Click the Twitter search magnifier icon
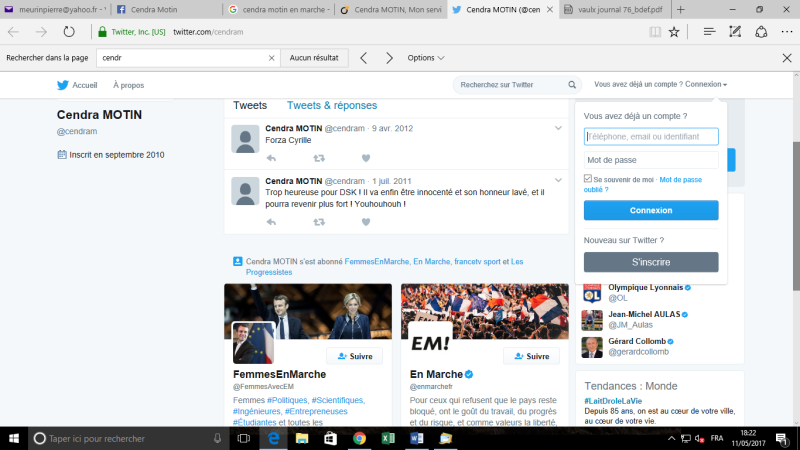 click(572, 85)
